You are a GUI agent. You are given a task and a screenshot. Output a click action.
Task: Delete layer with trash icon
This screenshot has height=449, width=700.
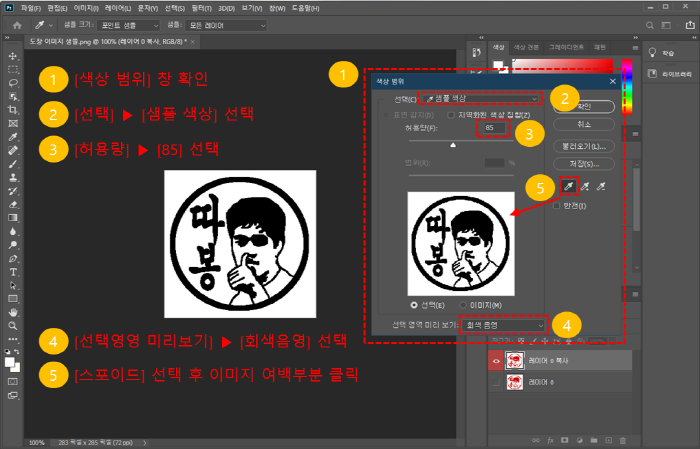(x=623, y=441)
